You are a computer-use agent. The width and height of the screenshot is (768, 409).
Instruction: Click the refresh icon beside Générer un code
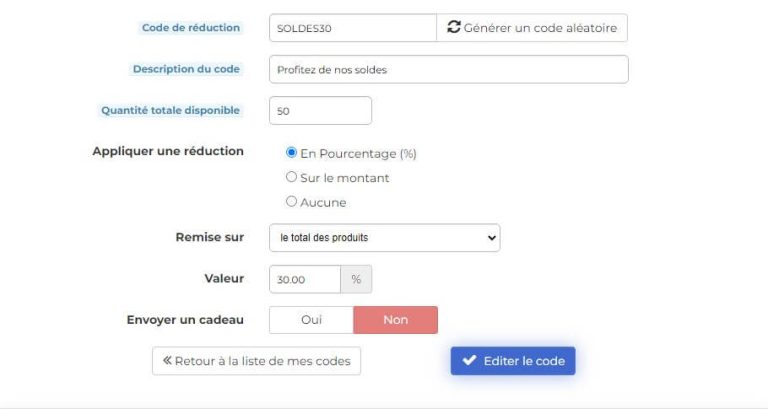[454, 28]
